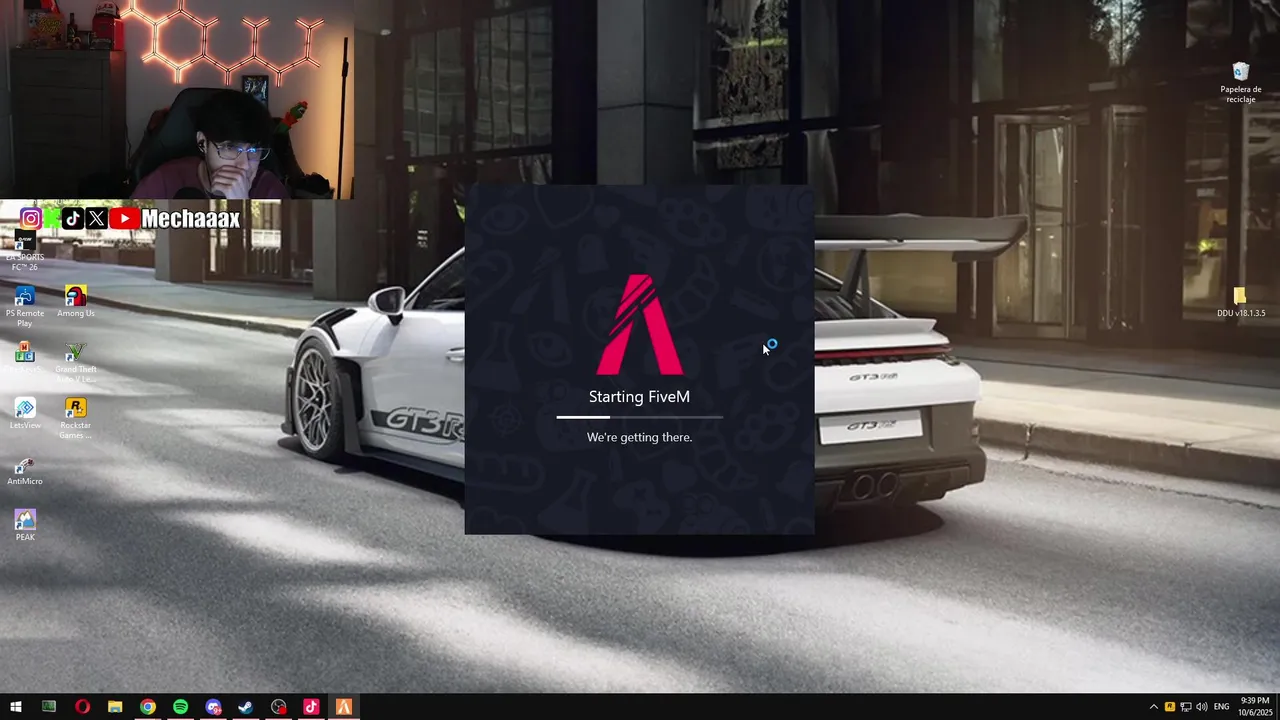Click the 'We're getting there.' message
Screen dimensions: 1280x720
point(640,437)
